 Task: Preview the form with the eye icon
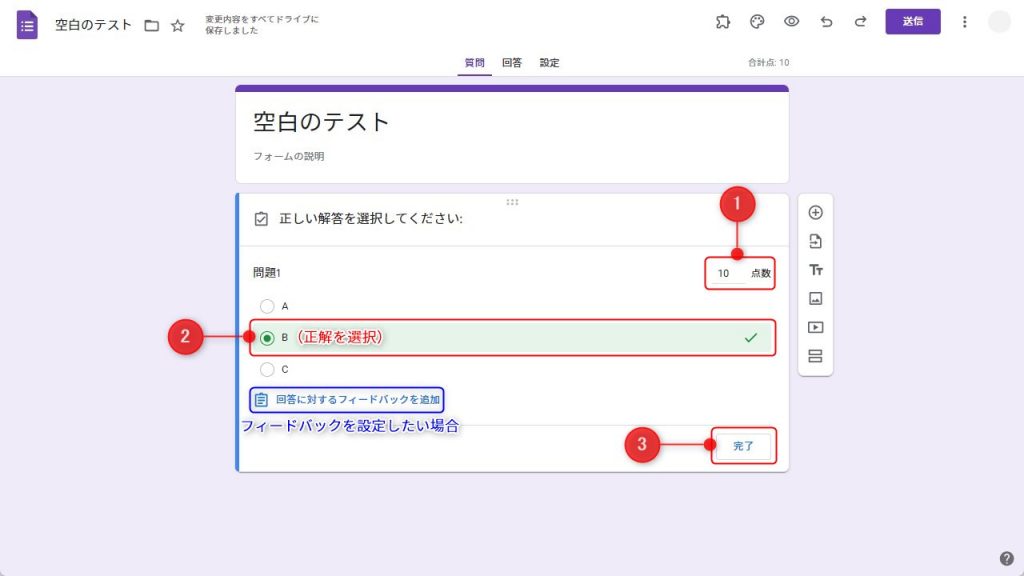tap(792, 22)
